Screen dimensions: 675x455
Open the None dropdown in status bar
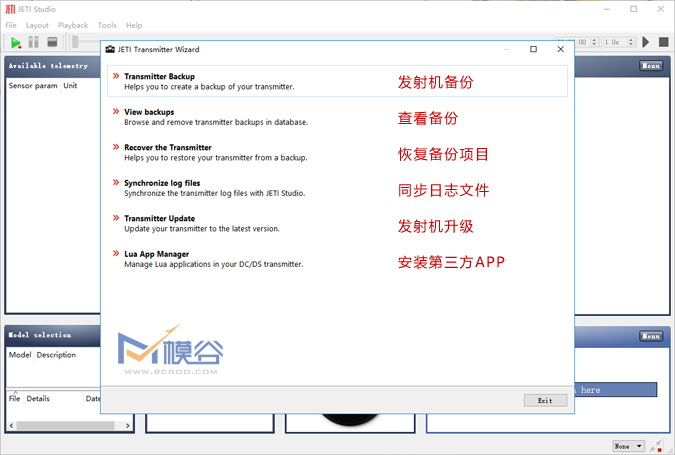click(x=629, y=446)
